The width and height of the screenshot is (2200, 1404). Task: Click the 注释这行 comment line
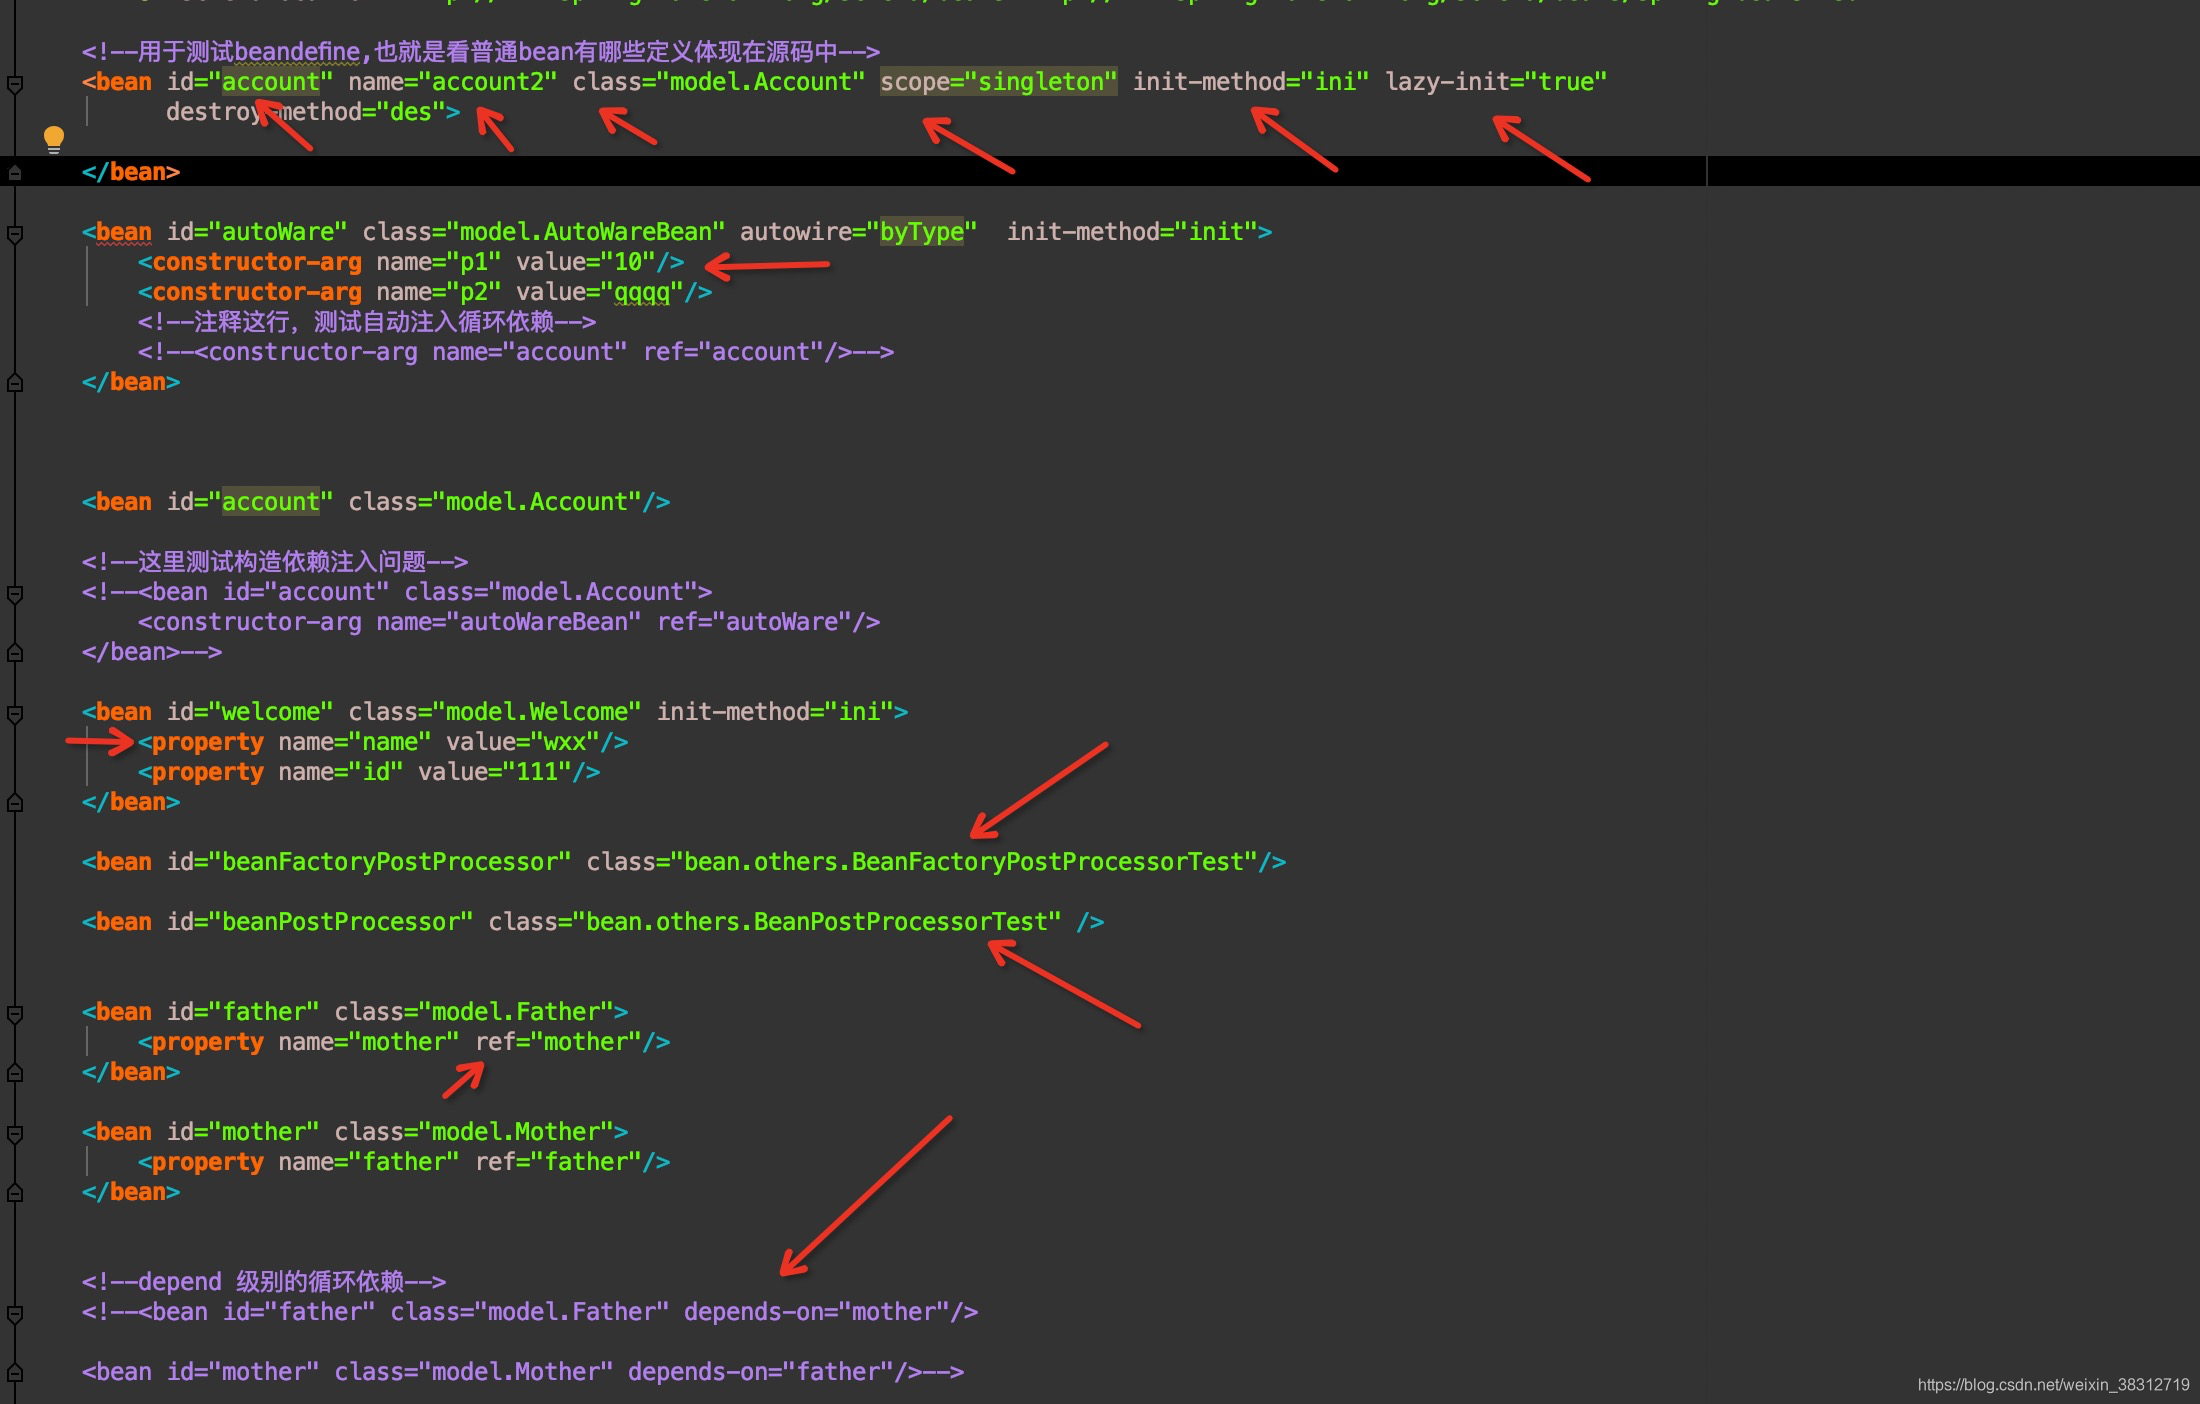pyautogui.click(x=367, y=322)
